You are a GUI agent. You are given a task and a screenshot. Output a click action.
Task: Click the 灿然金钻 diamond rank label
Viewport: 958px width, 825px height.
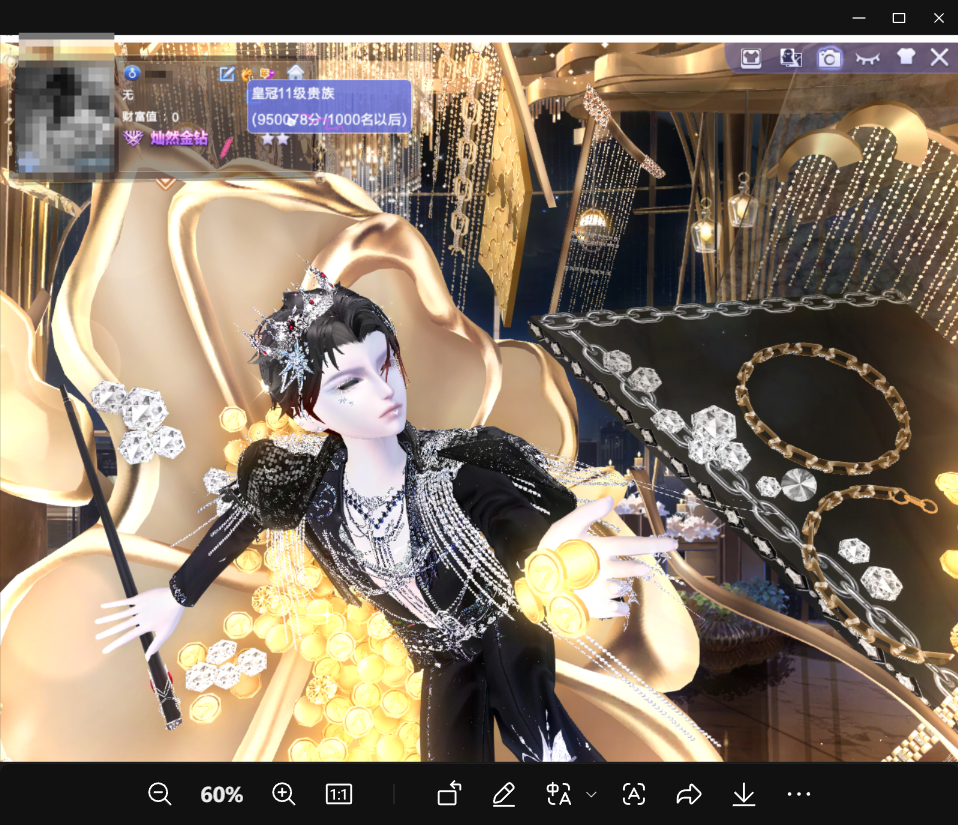tap(178, 138)
